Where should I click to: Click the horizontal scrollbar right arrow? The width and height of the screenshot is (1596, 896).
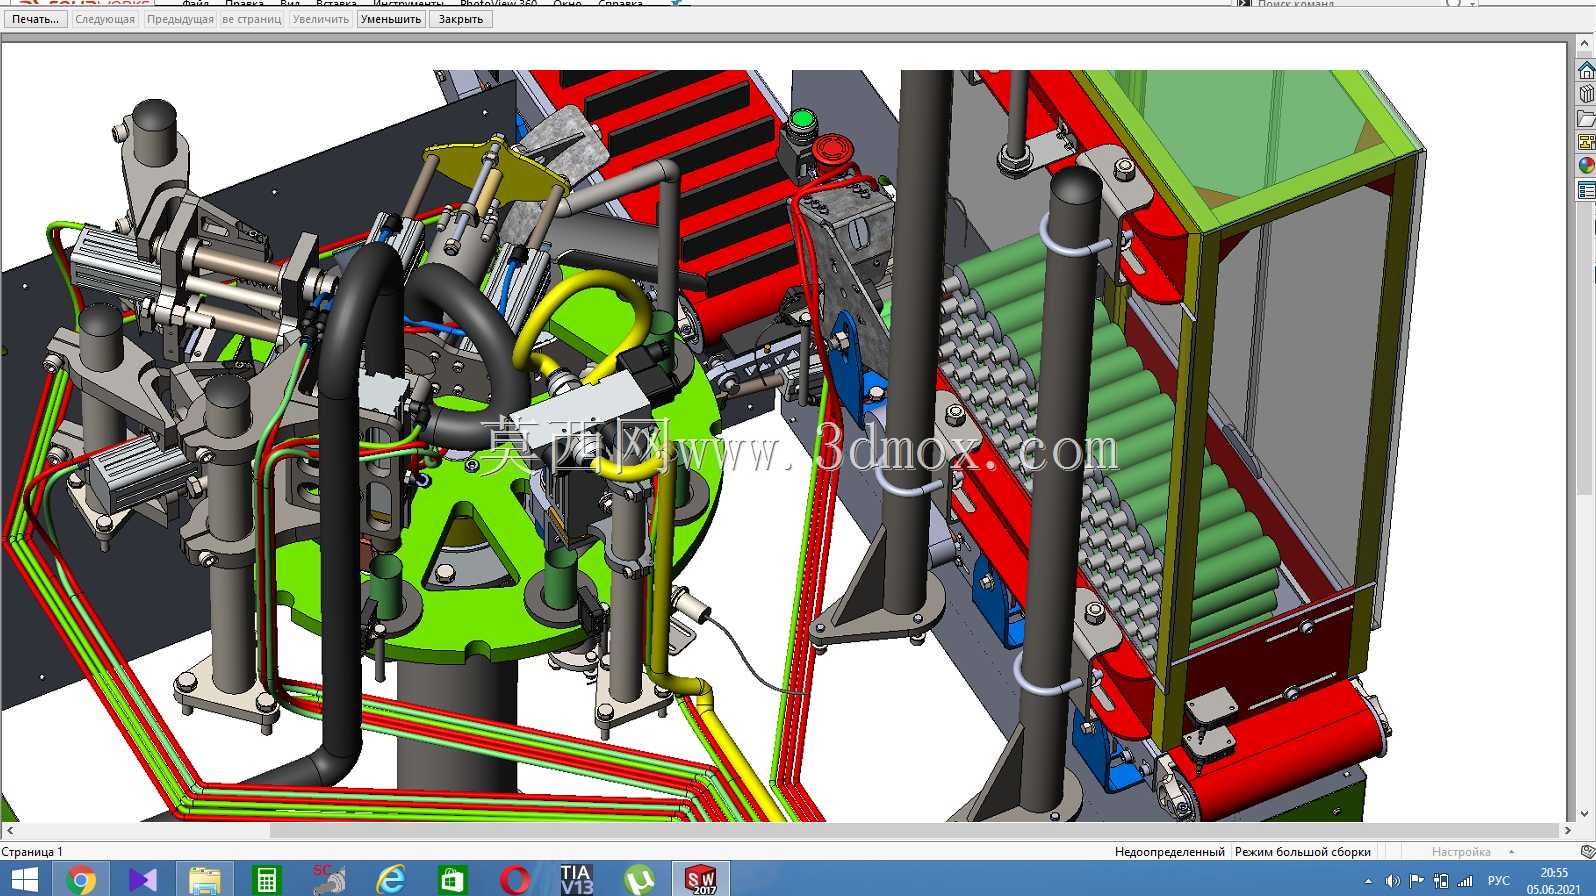point(1567,830)
